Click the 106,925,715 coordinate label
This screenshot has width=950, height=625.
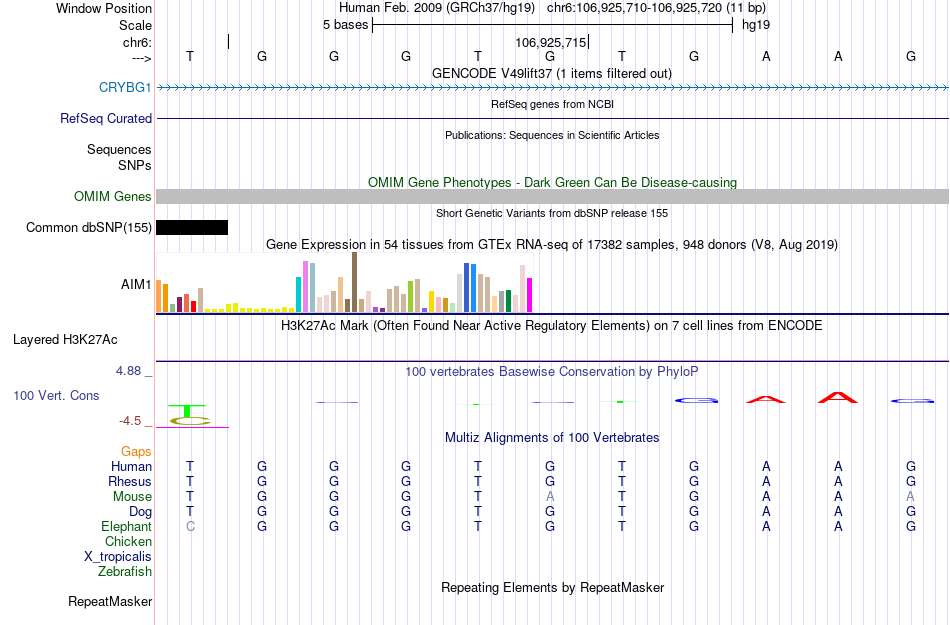(551, 43)
